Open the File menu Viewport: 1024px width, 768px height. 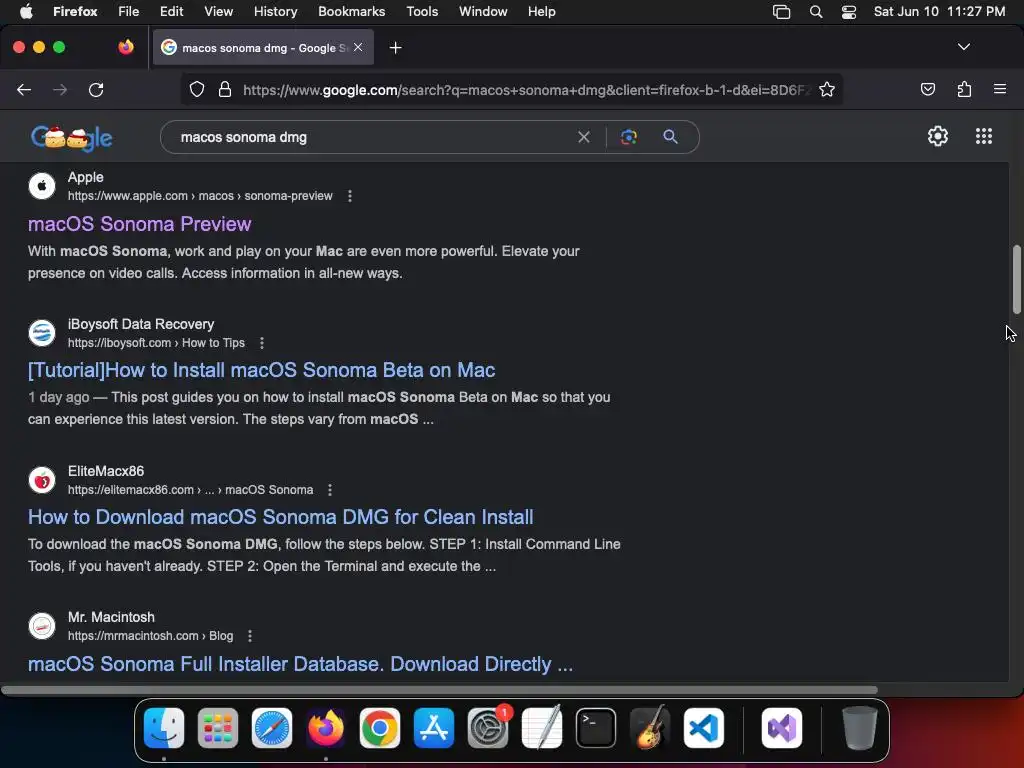coord(129,11)
